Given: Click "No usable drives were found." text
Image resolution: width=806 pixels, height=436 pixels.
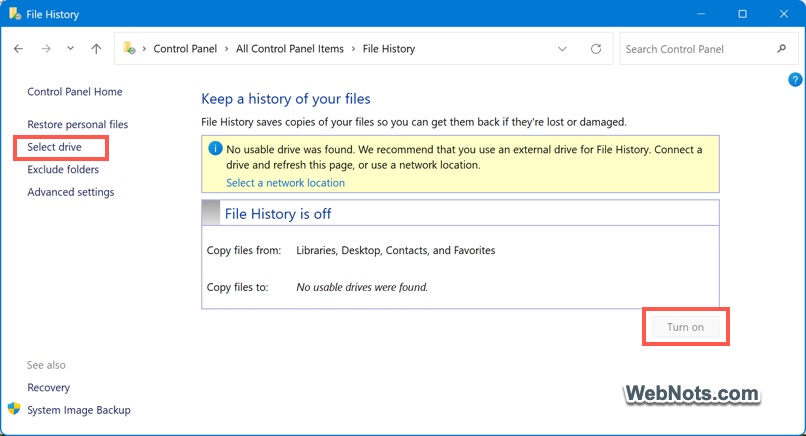Looking at the screenshot, I should click(362, 287).
